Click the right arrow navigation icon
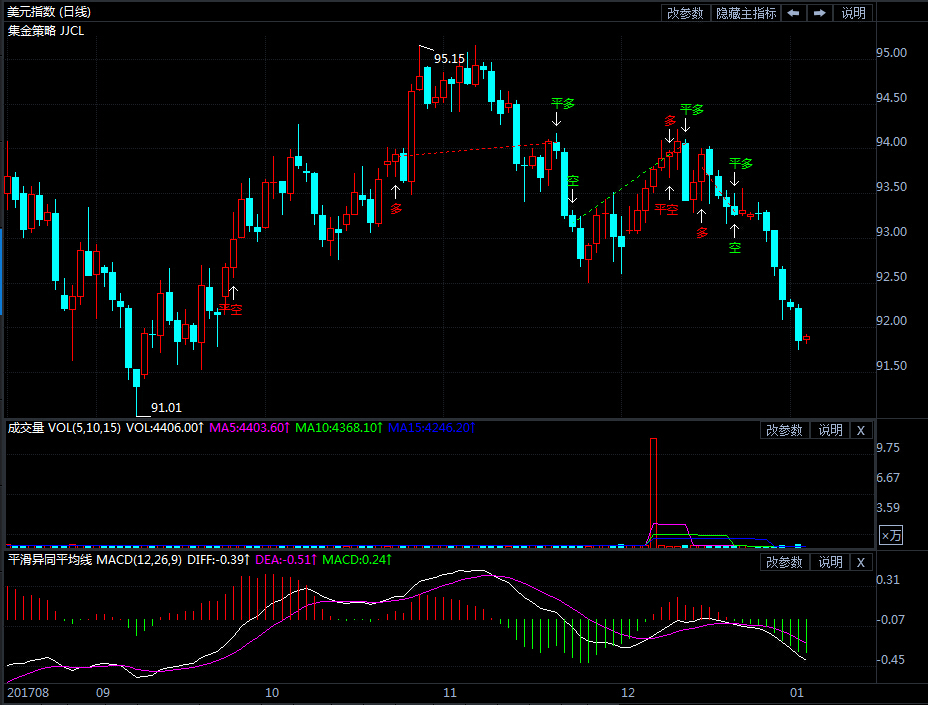The height and width of the screenshot is (705, 928). 820,12
